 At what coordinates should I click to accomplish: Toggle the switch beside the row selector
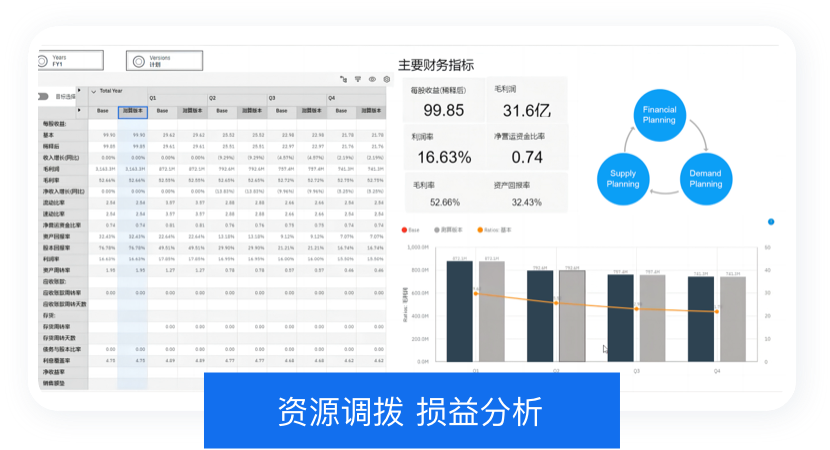tap(43, 96)
